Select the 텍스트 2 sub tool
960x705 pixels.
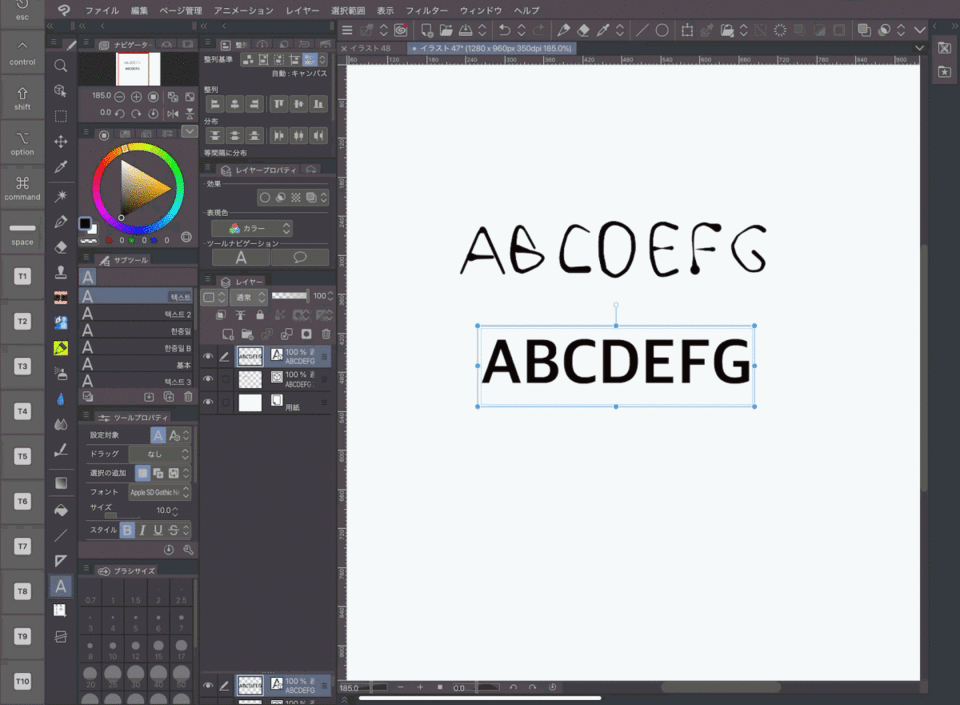(x=138, y=314)
